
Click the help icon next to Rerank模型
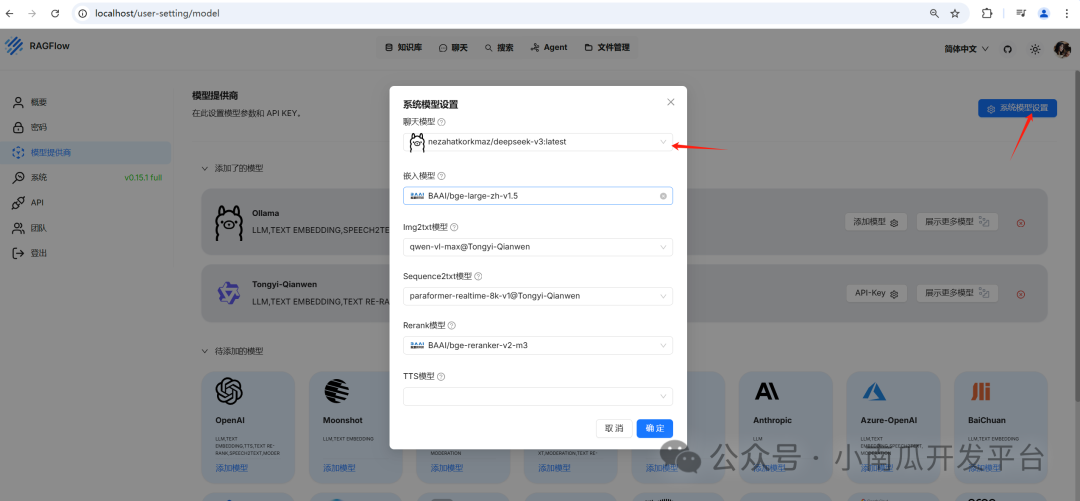452,325
